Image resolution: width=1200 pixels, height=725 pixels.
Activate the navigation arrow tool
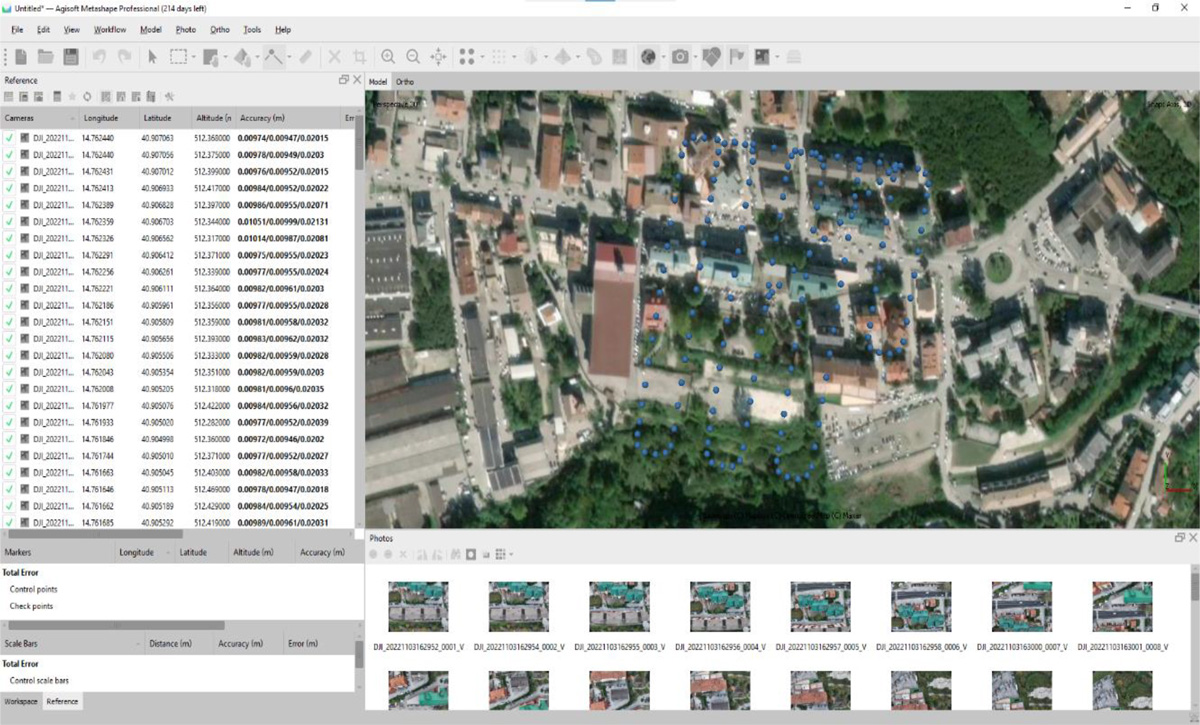tap(152, 57)
